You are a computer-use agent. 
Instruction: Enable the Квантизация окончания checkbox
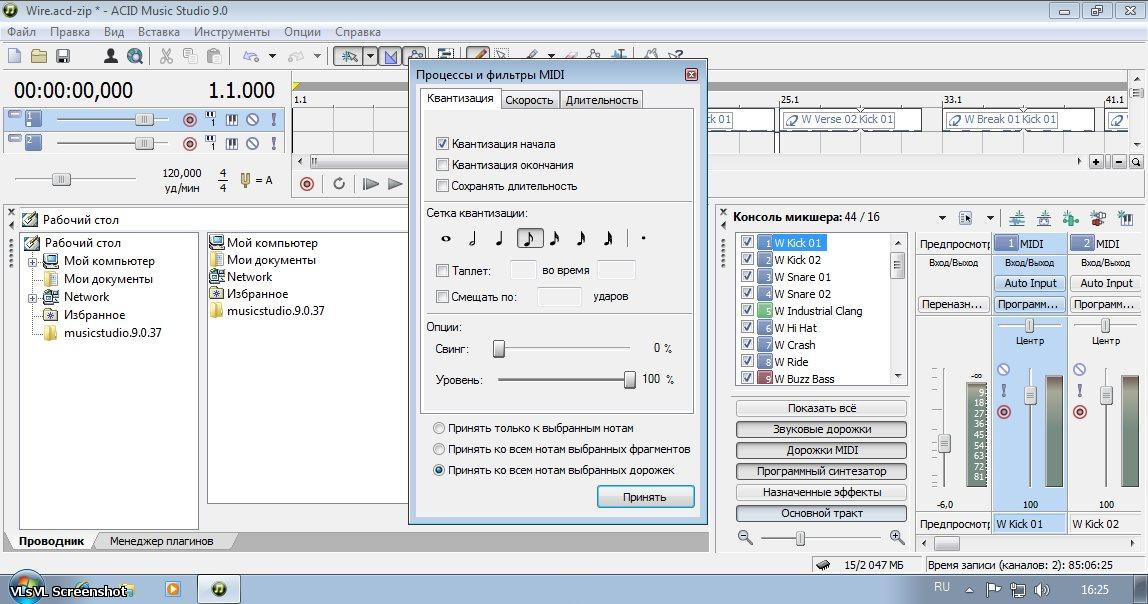click(x=442, y=165)
